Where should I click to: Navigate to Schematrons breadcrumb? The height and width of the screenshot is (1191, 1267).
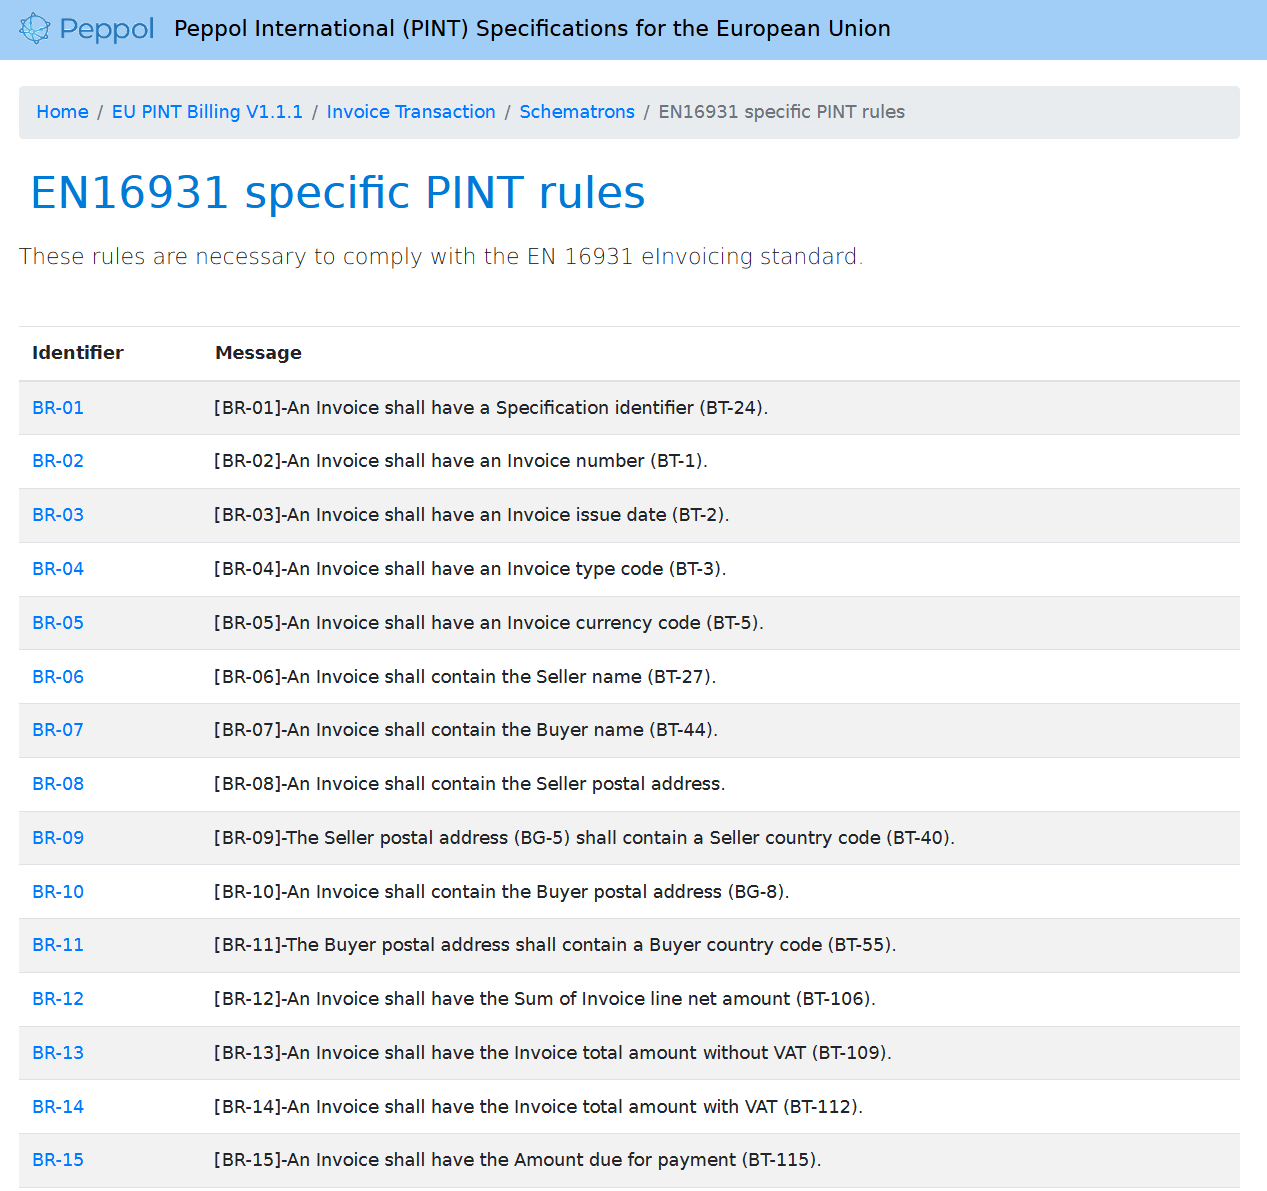click(x=577, y=112)
